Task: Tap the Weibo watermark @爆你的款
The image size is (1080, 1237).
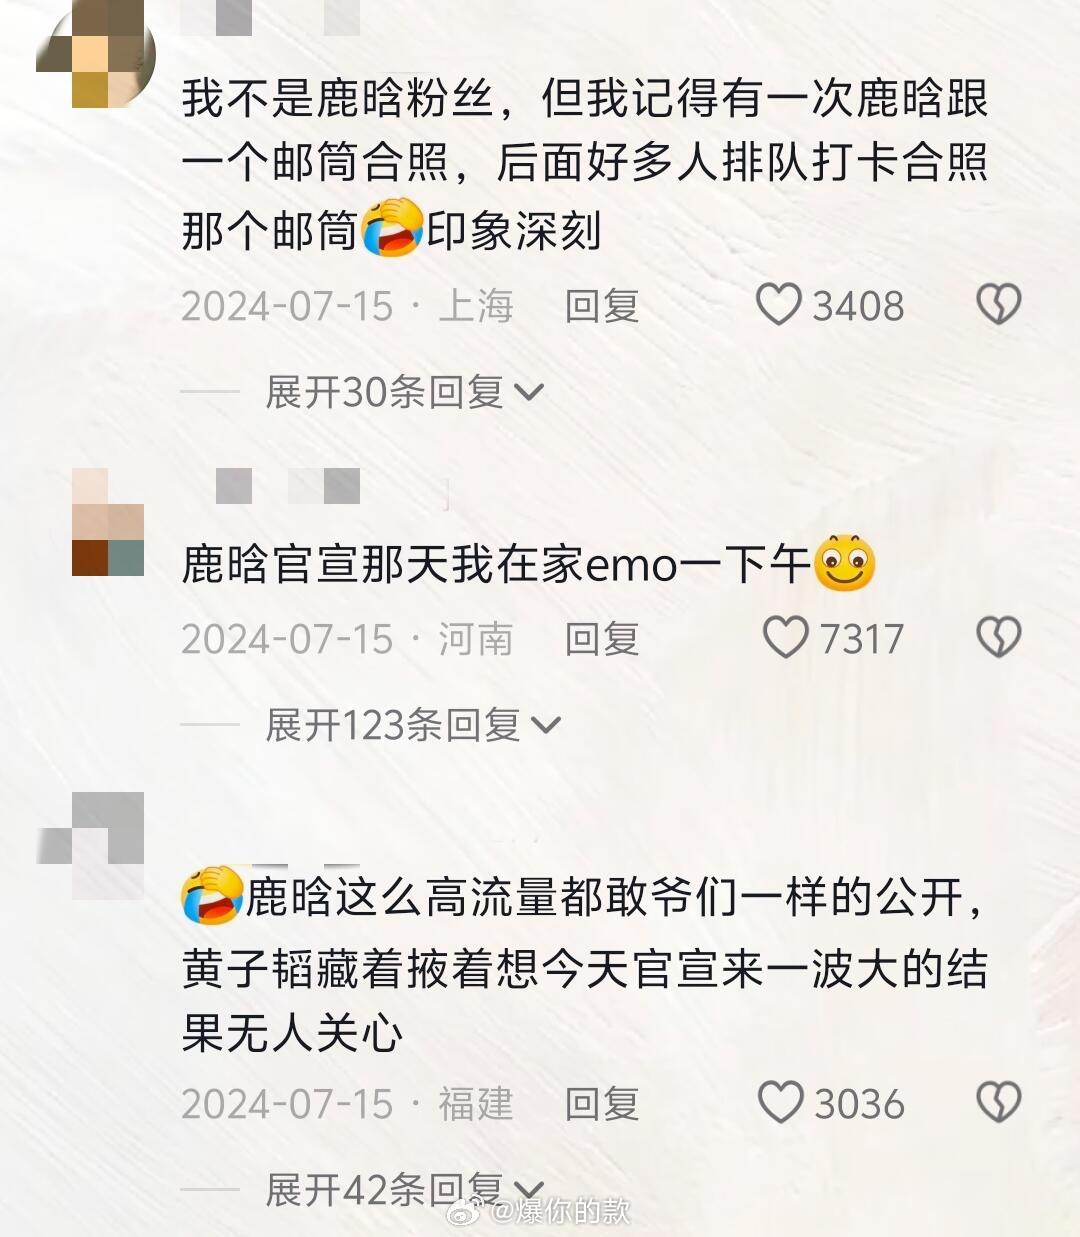Action: [x=538, y=1211]
